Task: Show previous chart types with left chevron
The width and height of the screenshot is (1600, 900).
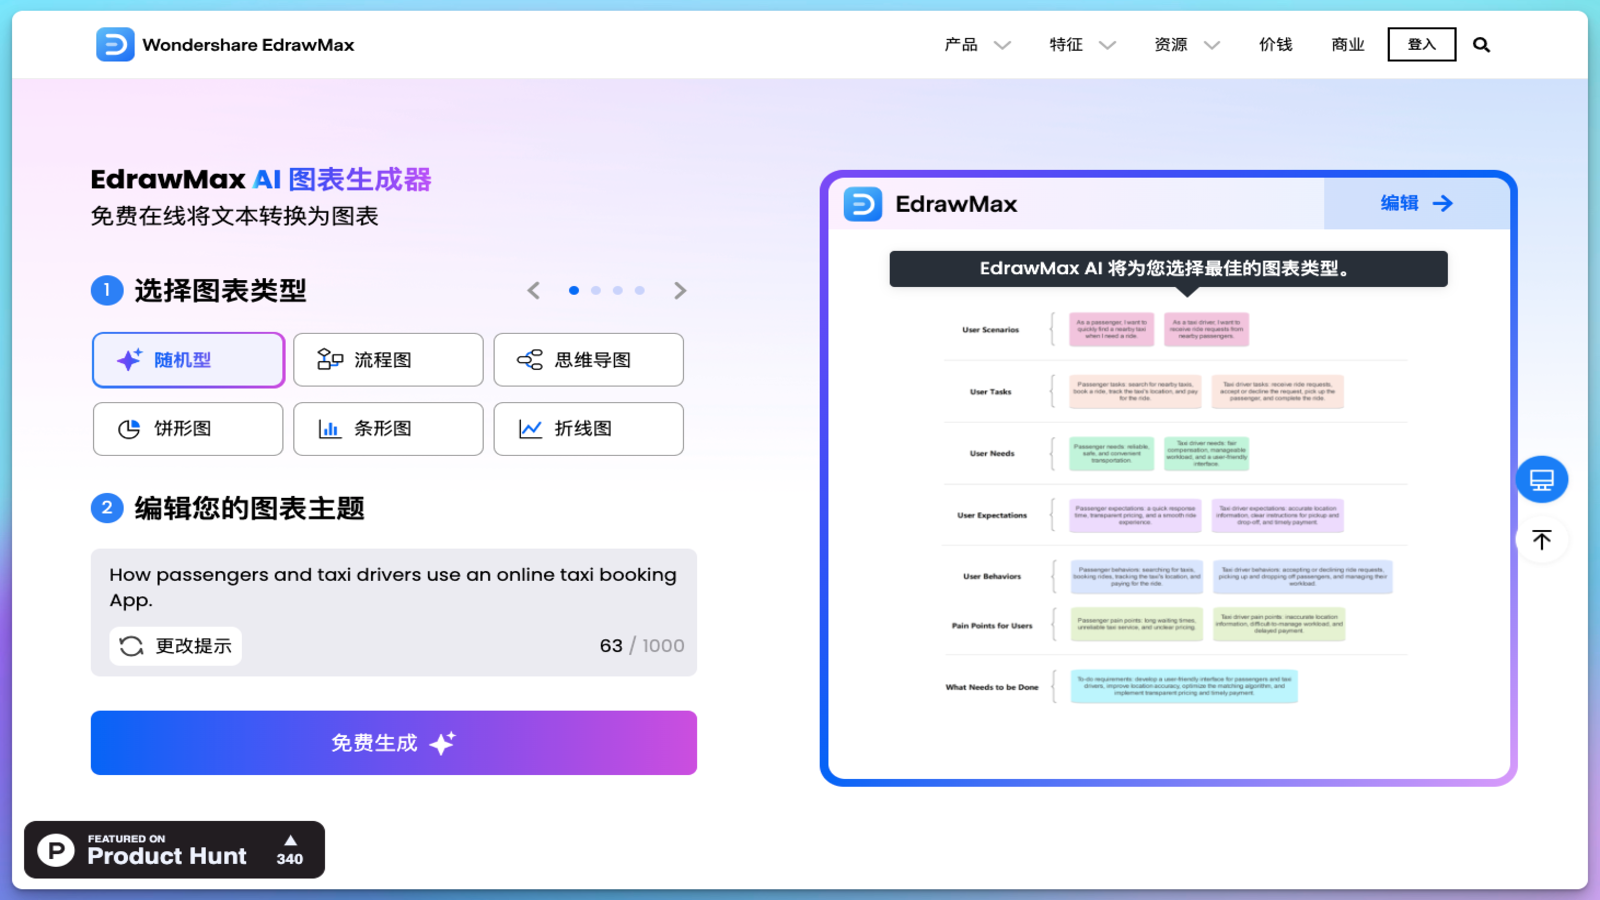Action: (x=534, y=291)
